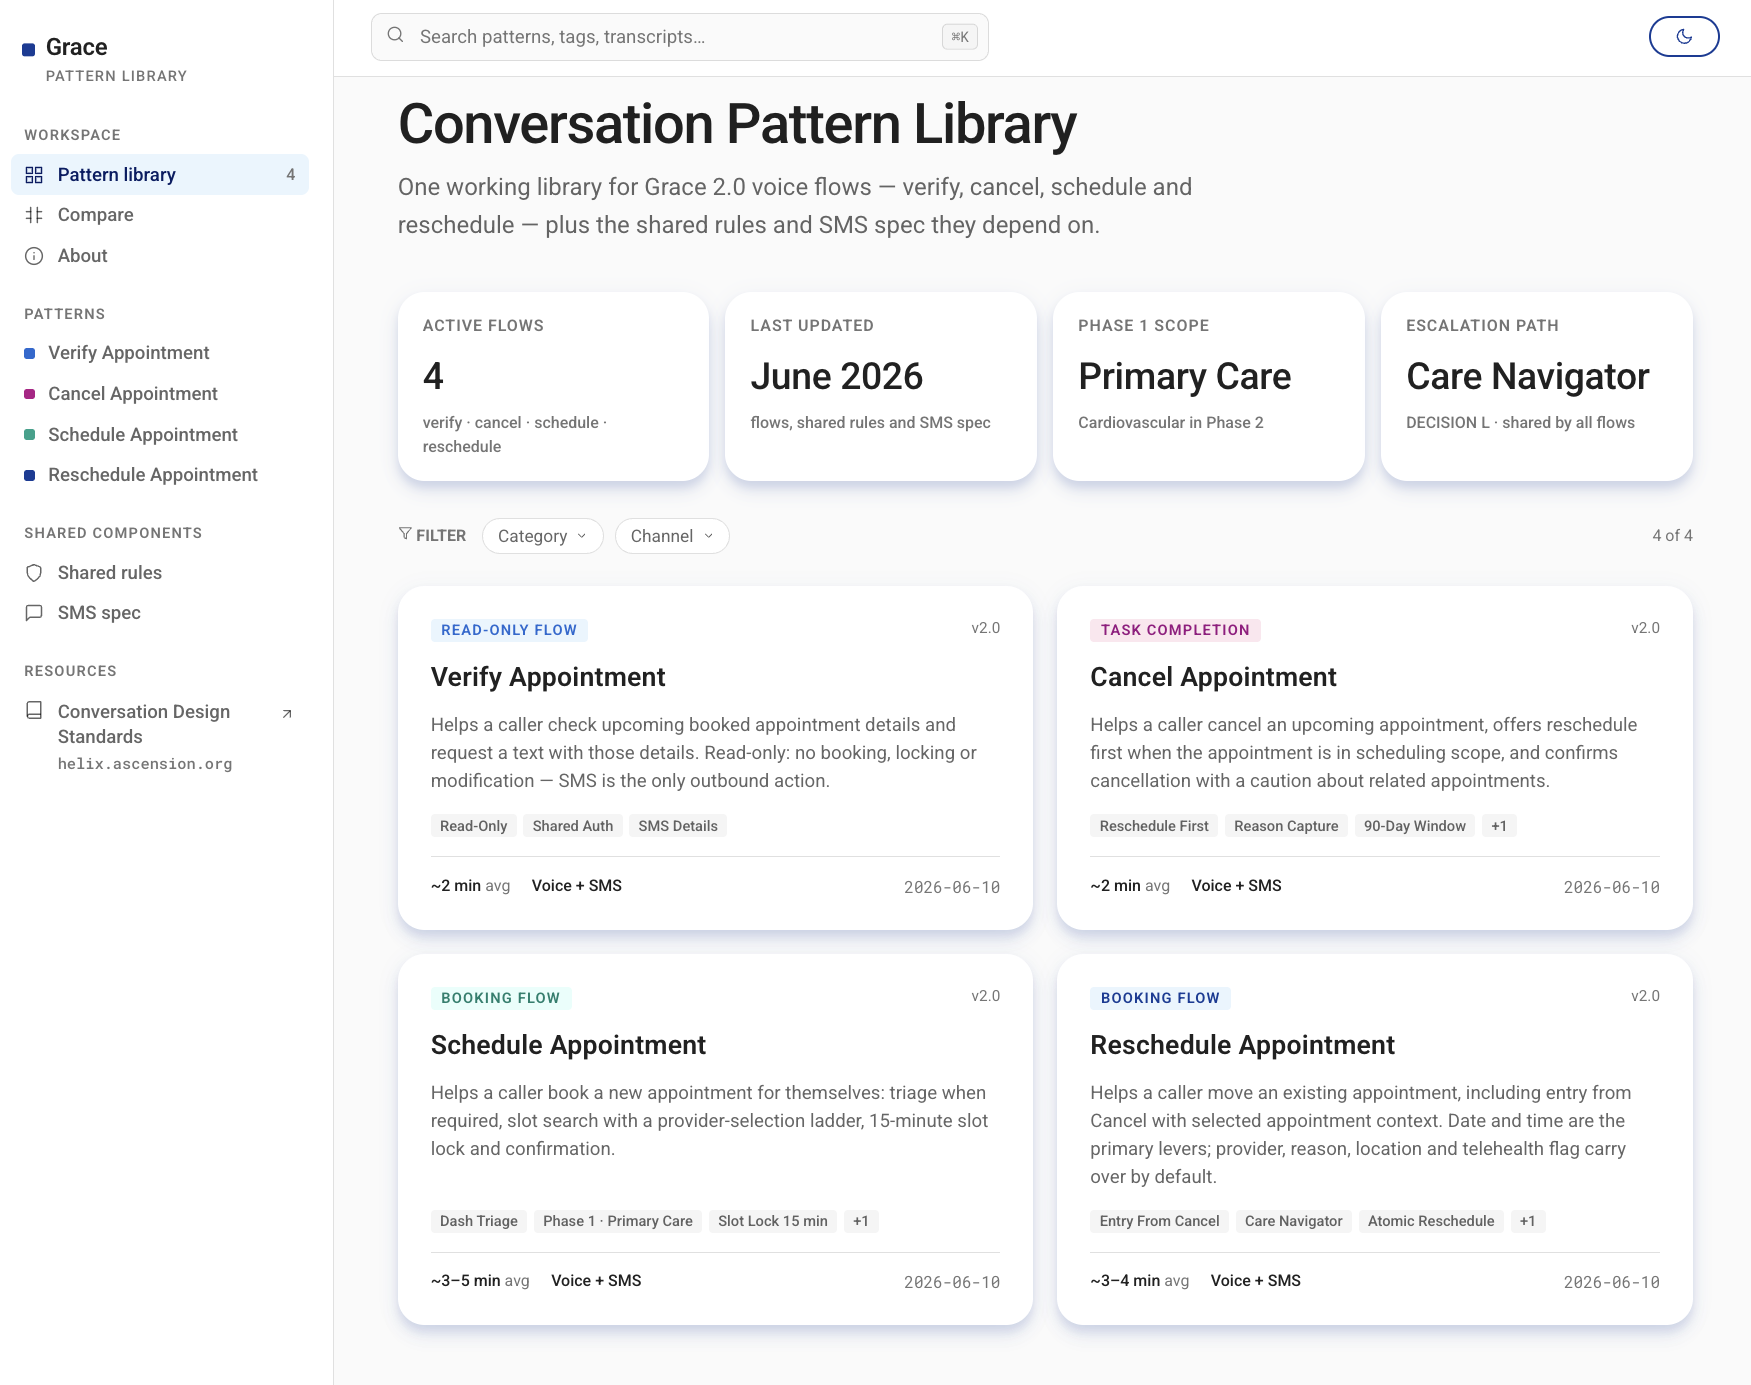This screenshot has height=1385, width=1751.
Task: Open the Reschedule Appointment card title
Action: tap(1242, 1045)
